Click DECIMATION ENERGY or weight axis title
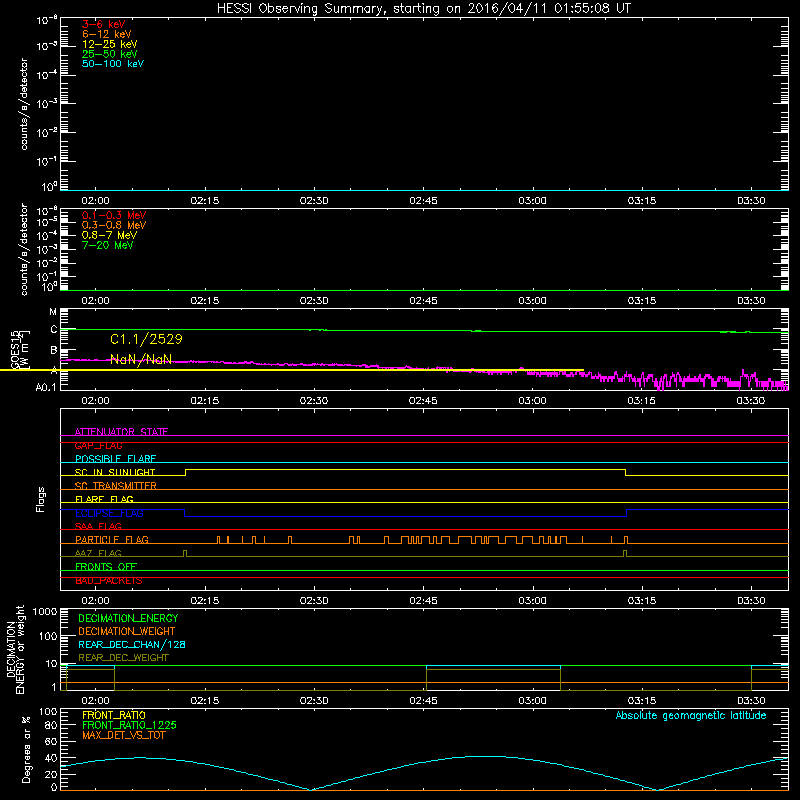This screenshot has height=800, width=800. (15, 649)
